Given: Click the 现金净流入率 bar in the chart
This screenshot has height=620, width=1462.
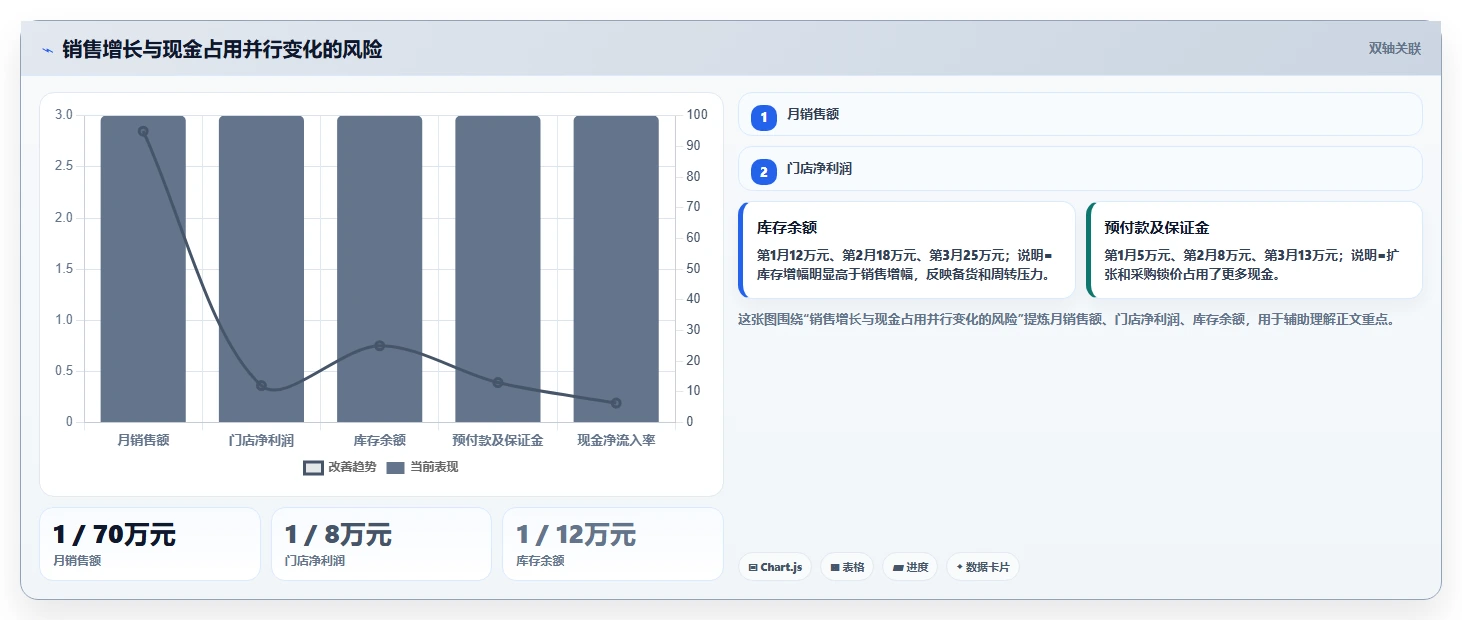Looking at the screenshot, I should coord(616,269).
